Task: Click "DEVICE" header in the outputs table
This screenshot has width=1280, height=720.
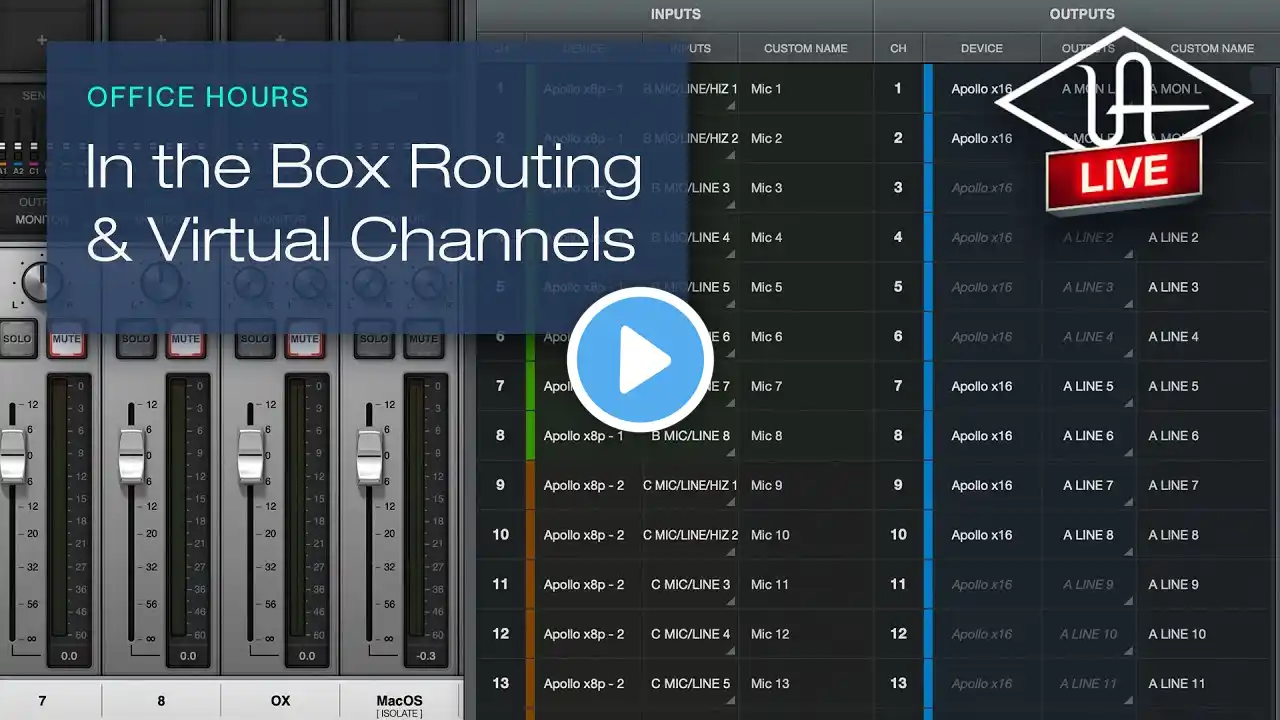Action: [x=982, y=48]
